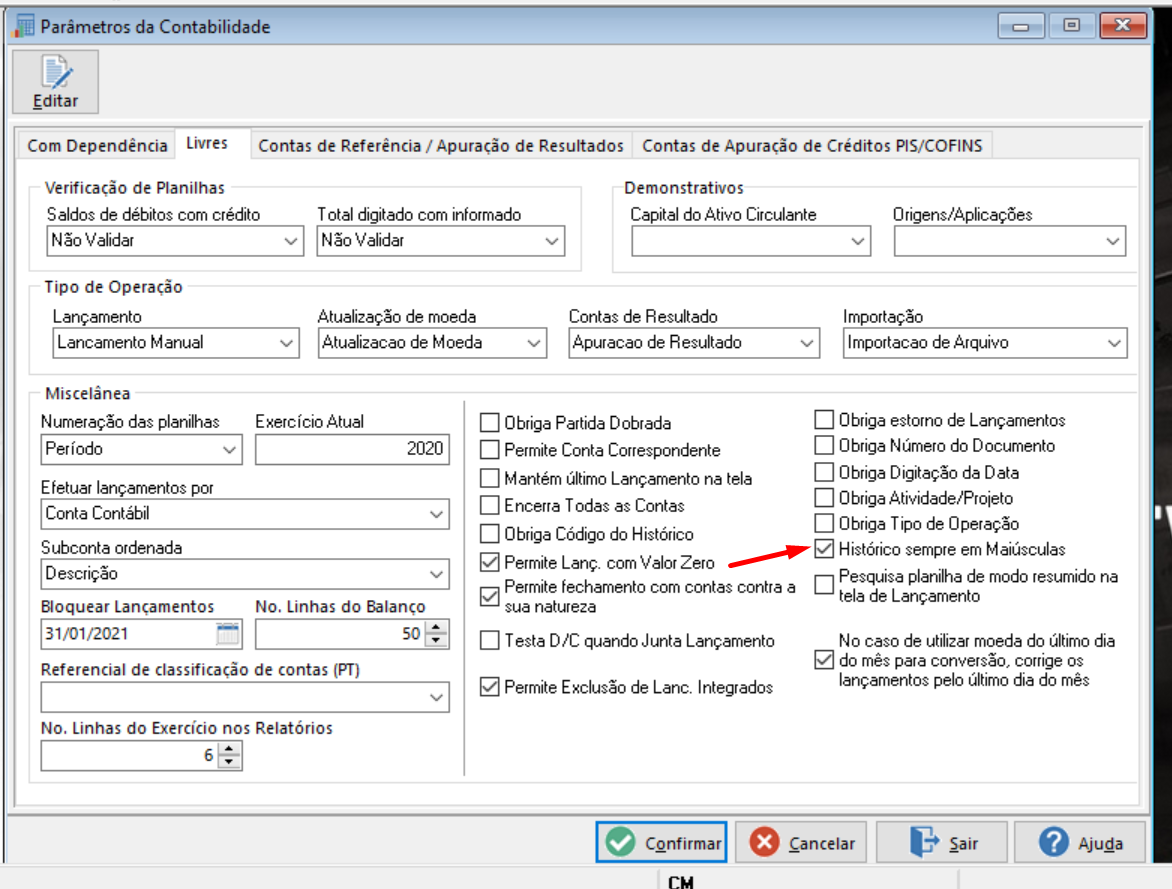Open Importação dropdown
The image size is (1172, 889).
(984, 342)
